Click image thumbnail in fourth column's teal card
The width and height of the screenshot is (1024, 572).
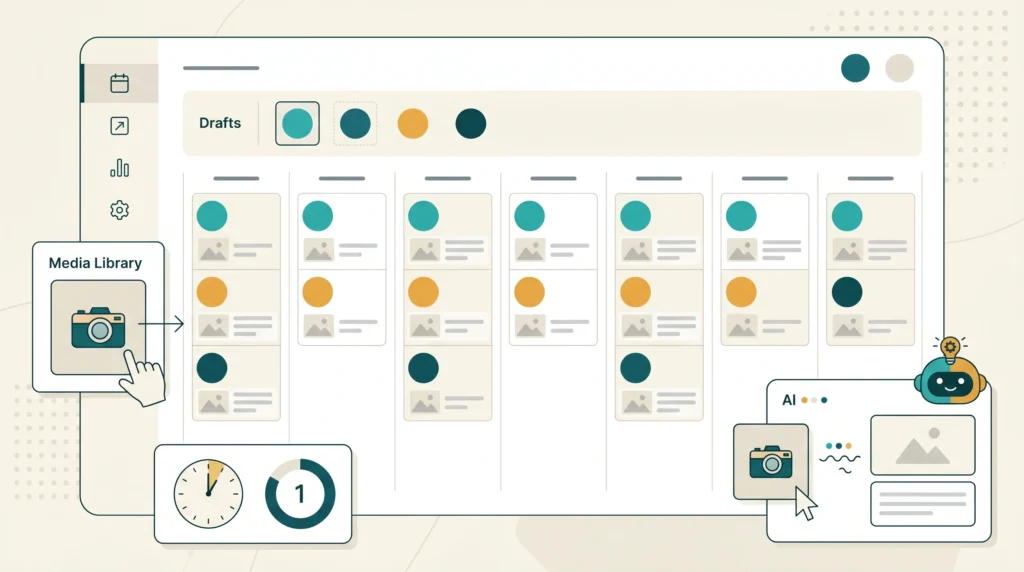[x=530, y=250]
